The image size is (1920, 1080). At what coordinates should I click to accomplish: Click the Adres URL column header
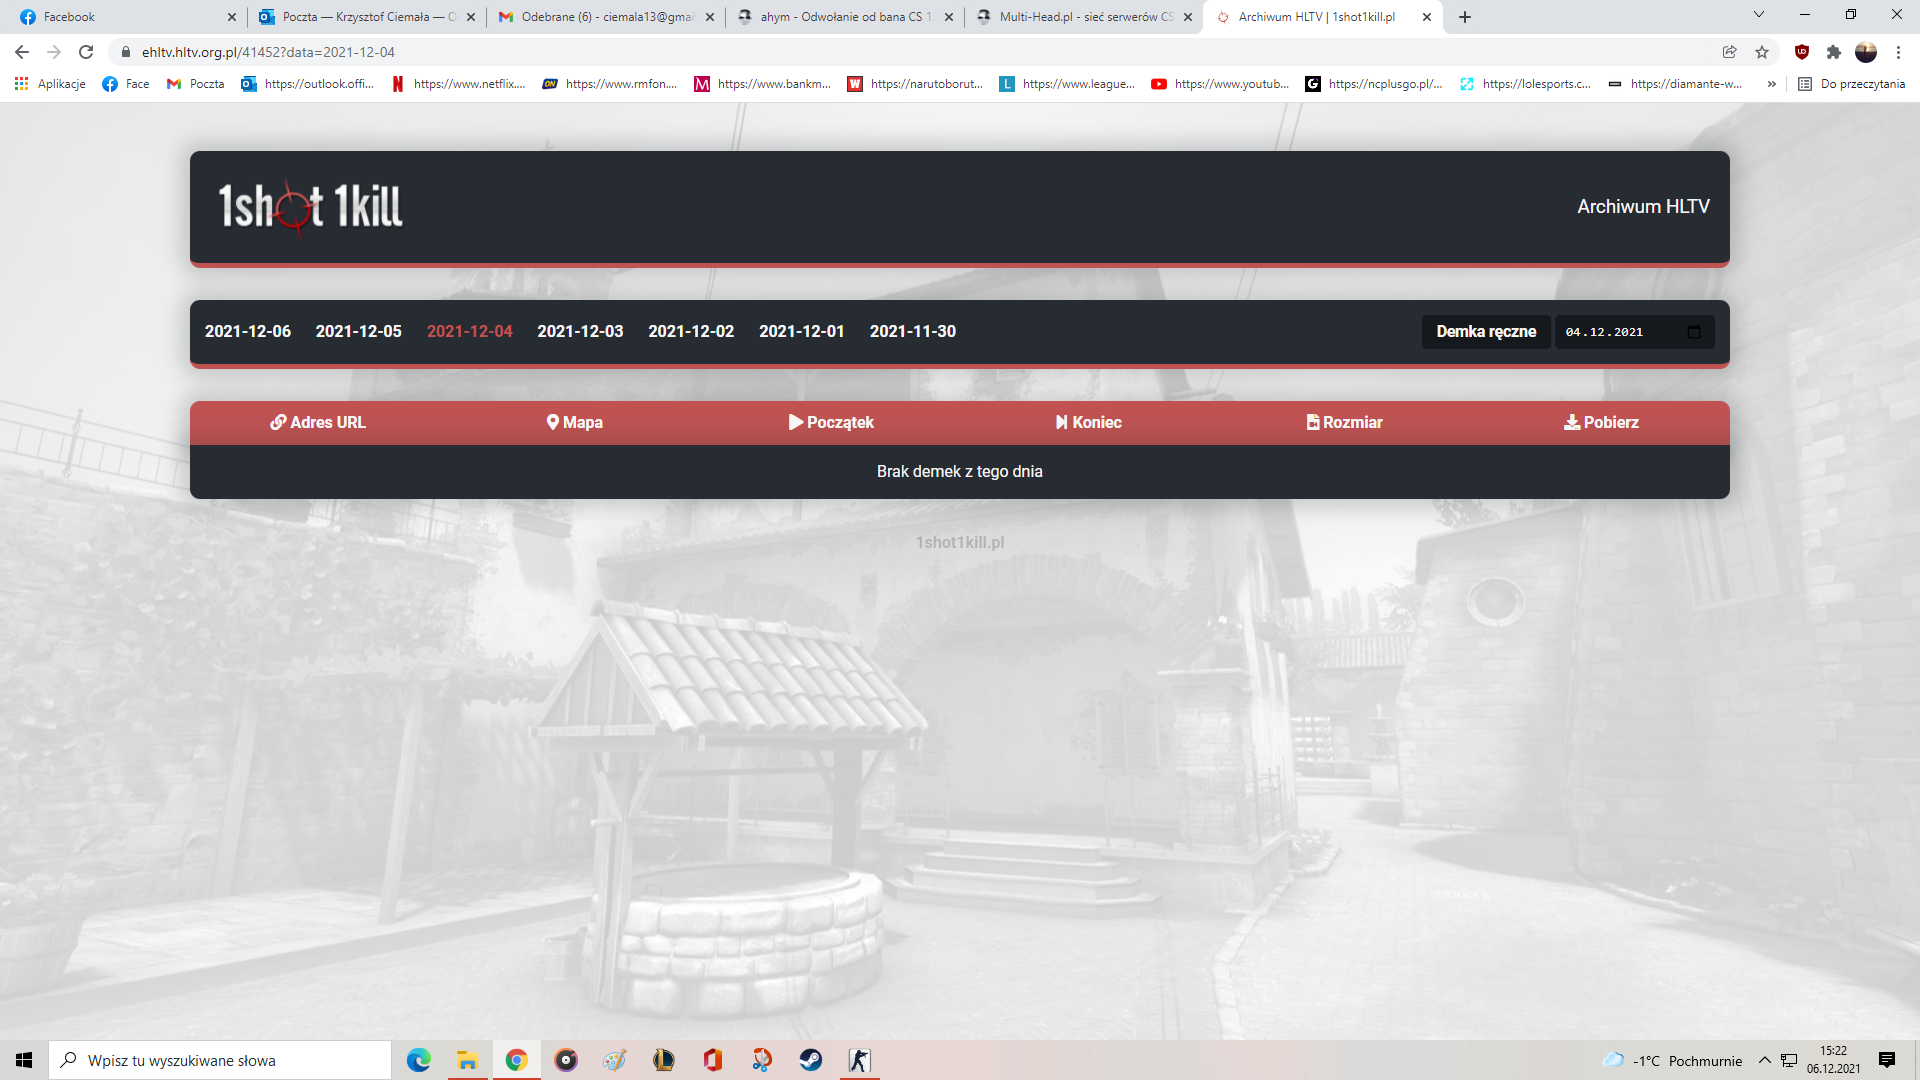coord(318,423)
